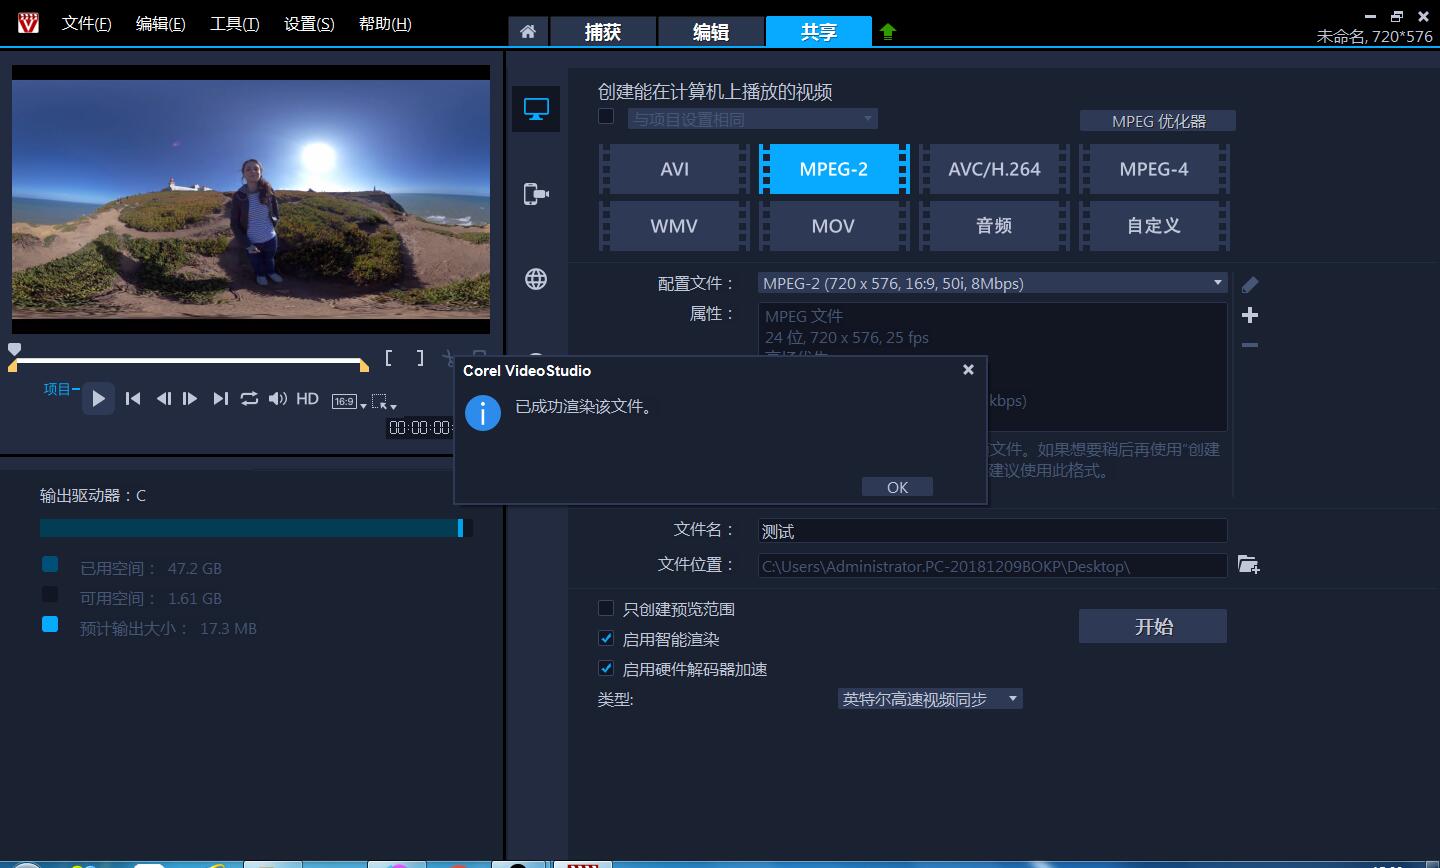
Task: Open the 文件 menu
Action: [86, 23]
